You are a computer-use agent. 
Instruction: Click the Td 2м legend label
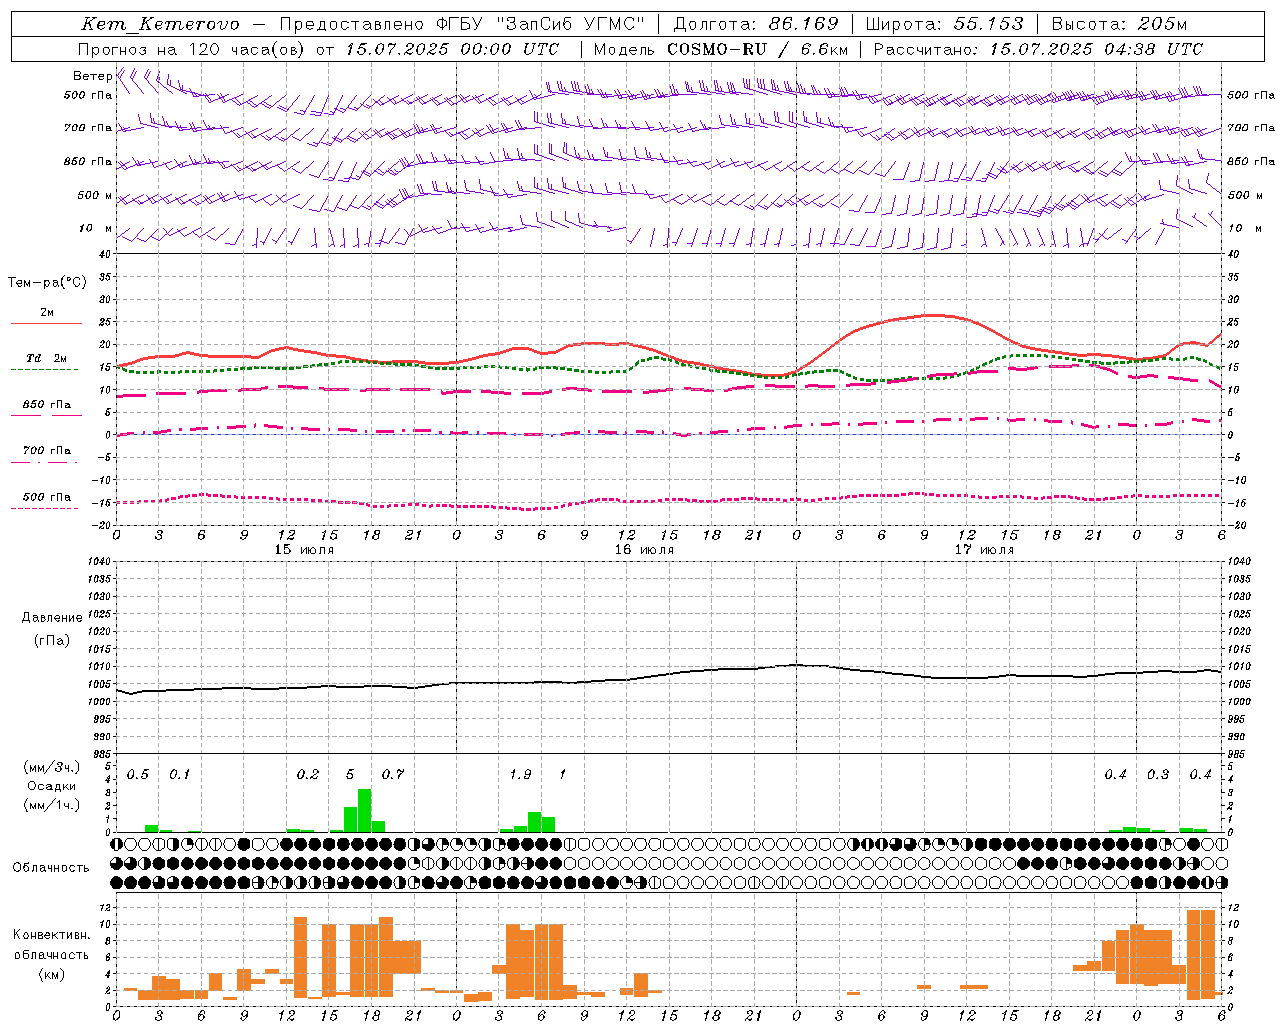[x=46, y=358]
